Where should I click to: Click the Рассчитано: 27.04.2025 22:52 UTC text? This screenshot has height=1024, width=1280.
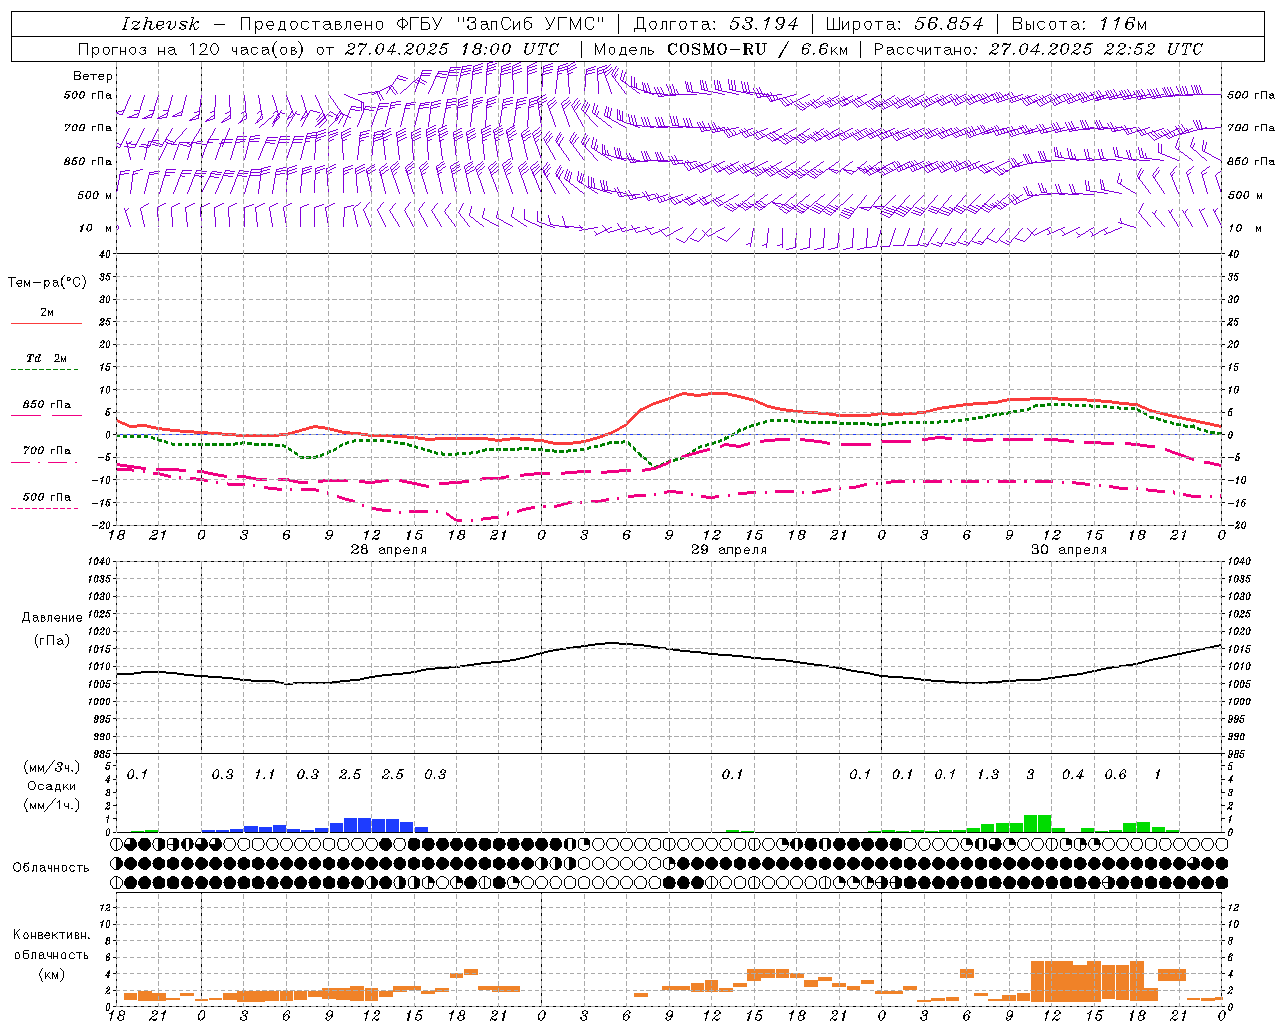pyautogui.click(x=1038, y=49)
